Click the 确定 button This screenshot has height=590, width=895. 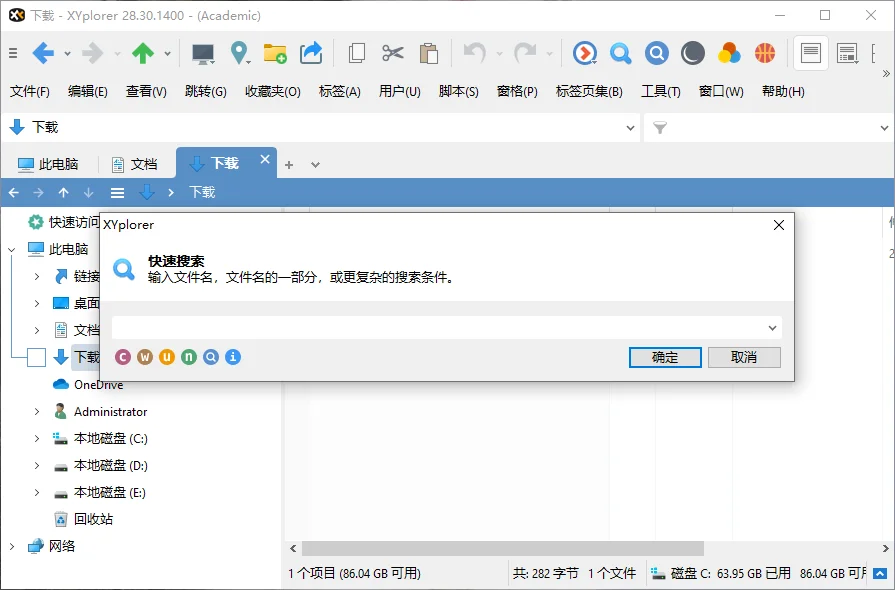(x=665, y=358)
